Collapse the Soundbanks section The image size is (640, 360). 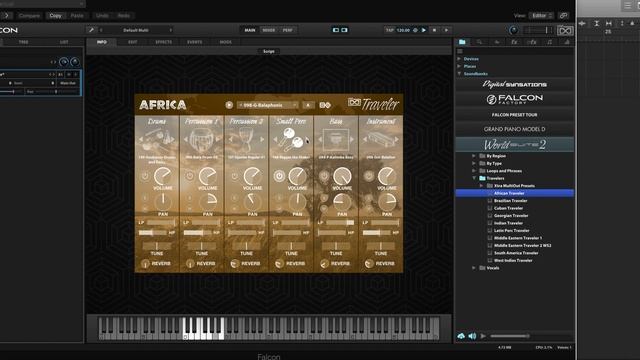(x=459, y=74)
